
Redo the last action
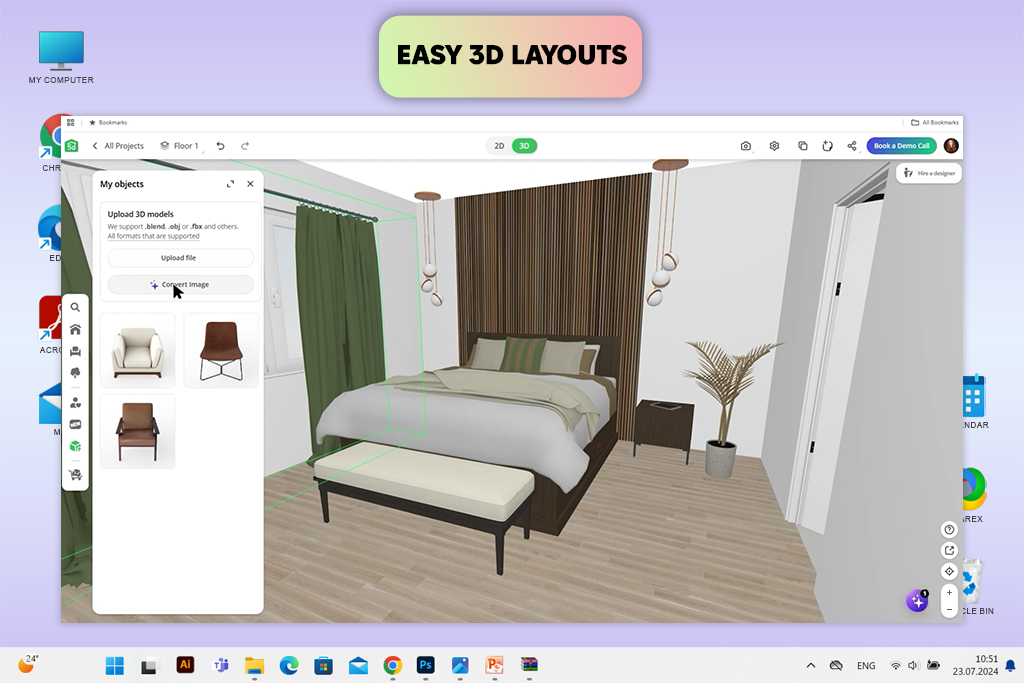pos(245,146)
